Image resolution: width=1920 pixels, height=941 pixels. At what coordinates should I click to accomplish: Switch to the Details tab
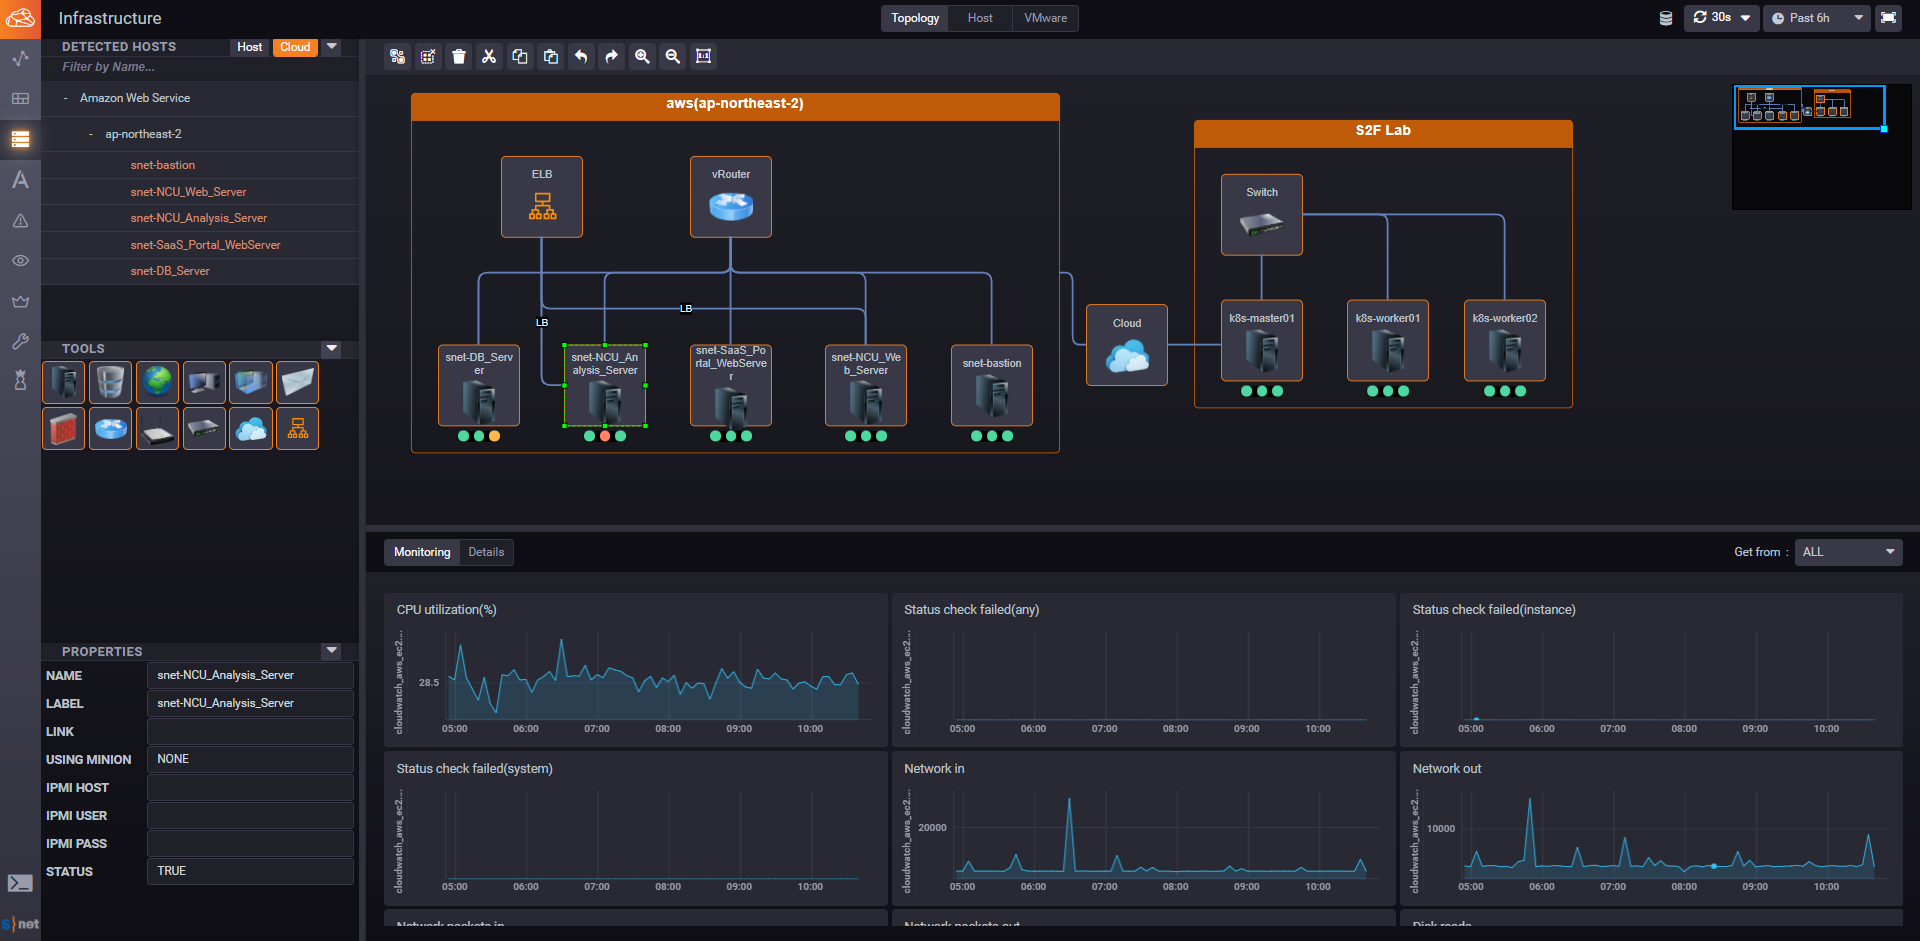[486, 552]
